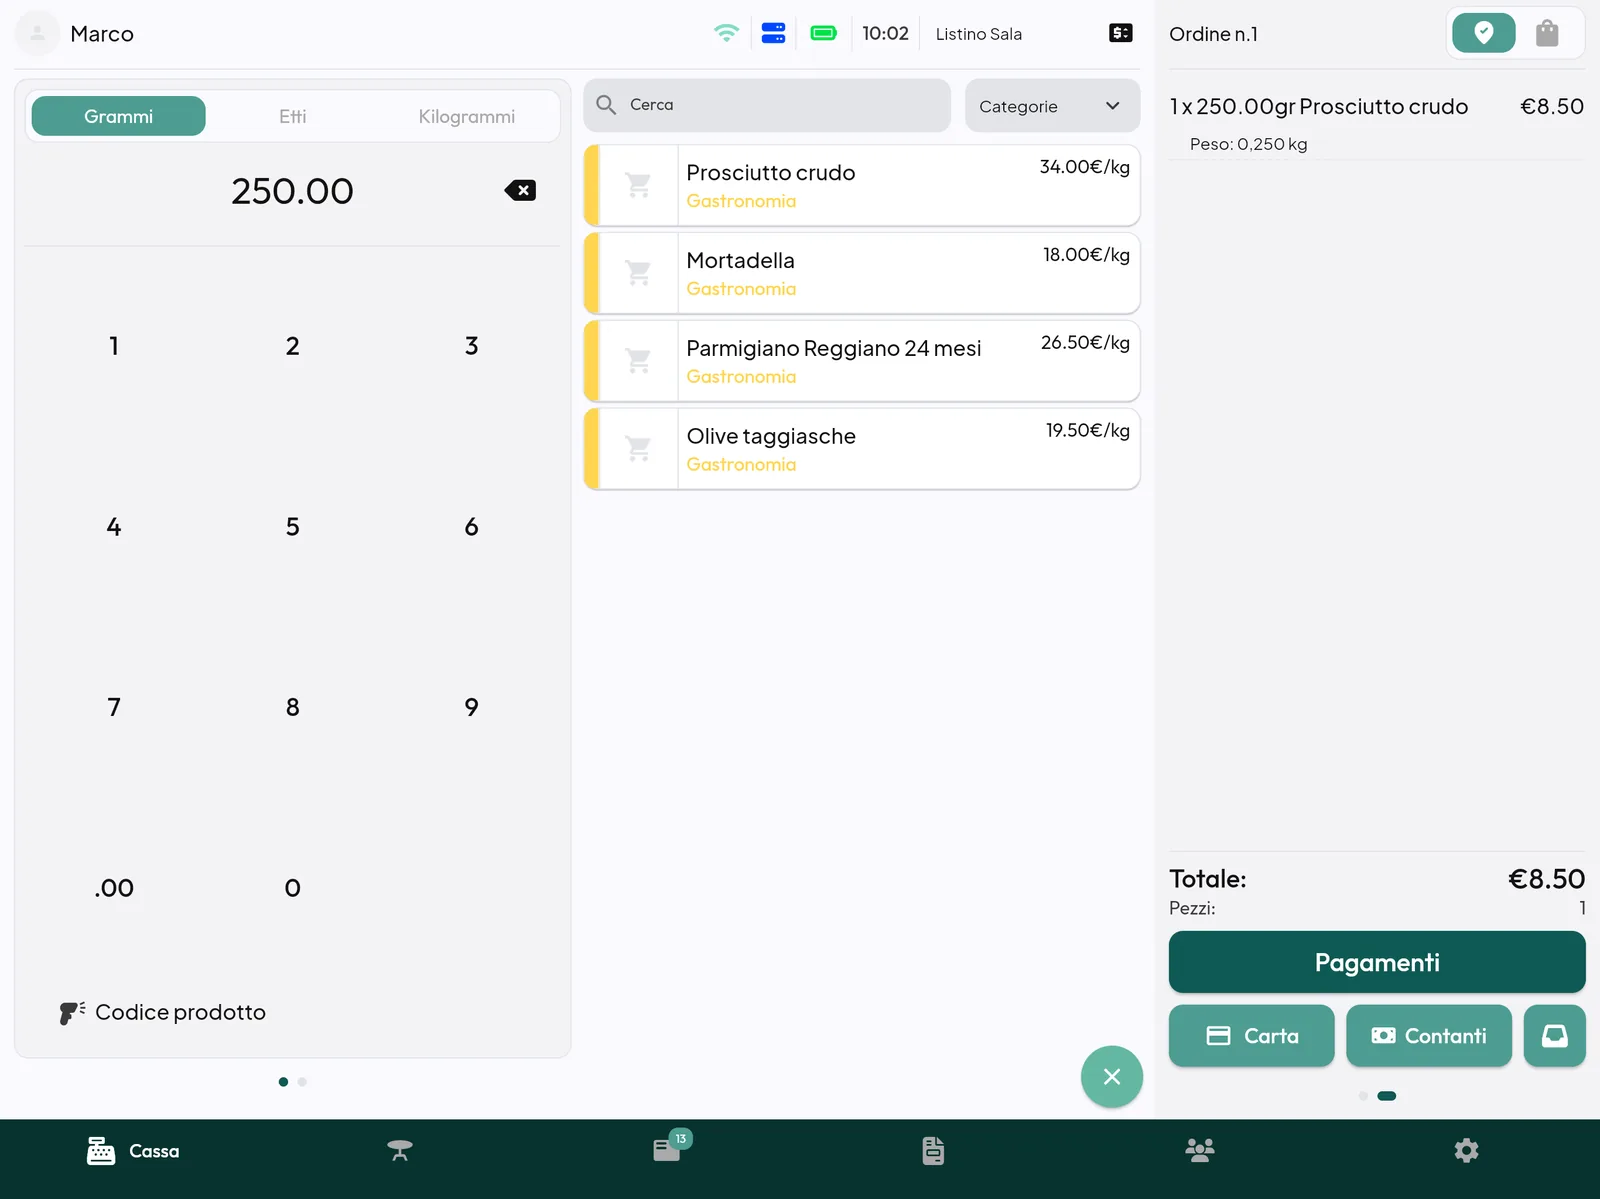Switch weight unit to Kilogrammi
Image resolution: width=1600 pixels, height=1199 pixels.
click(x=467, y=116)
